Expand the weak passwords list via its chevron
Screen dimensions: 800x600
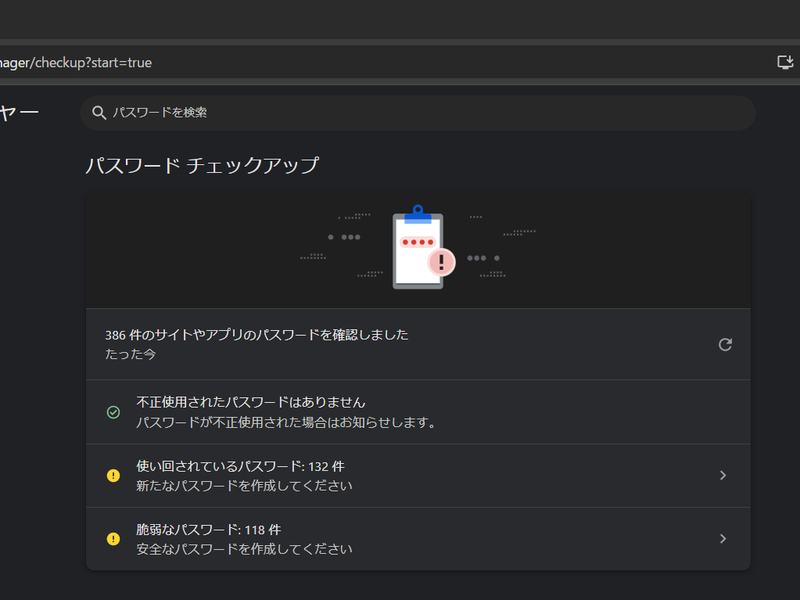(x=723, y=538)
